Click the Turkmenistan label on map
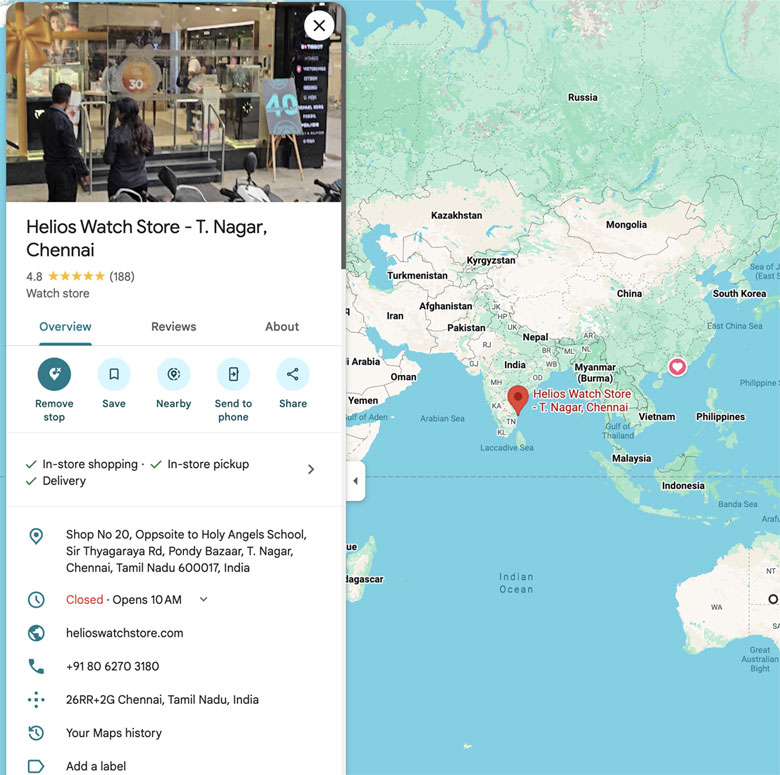 coord(417,276)
